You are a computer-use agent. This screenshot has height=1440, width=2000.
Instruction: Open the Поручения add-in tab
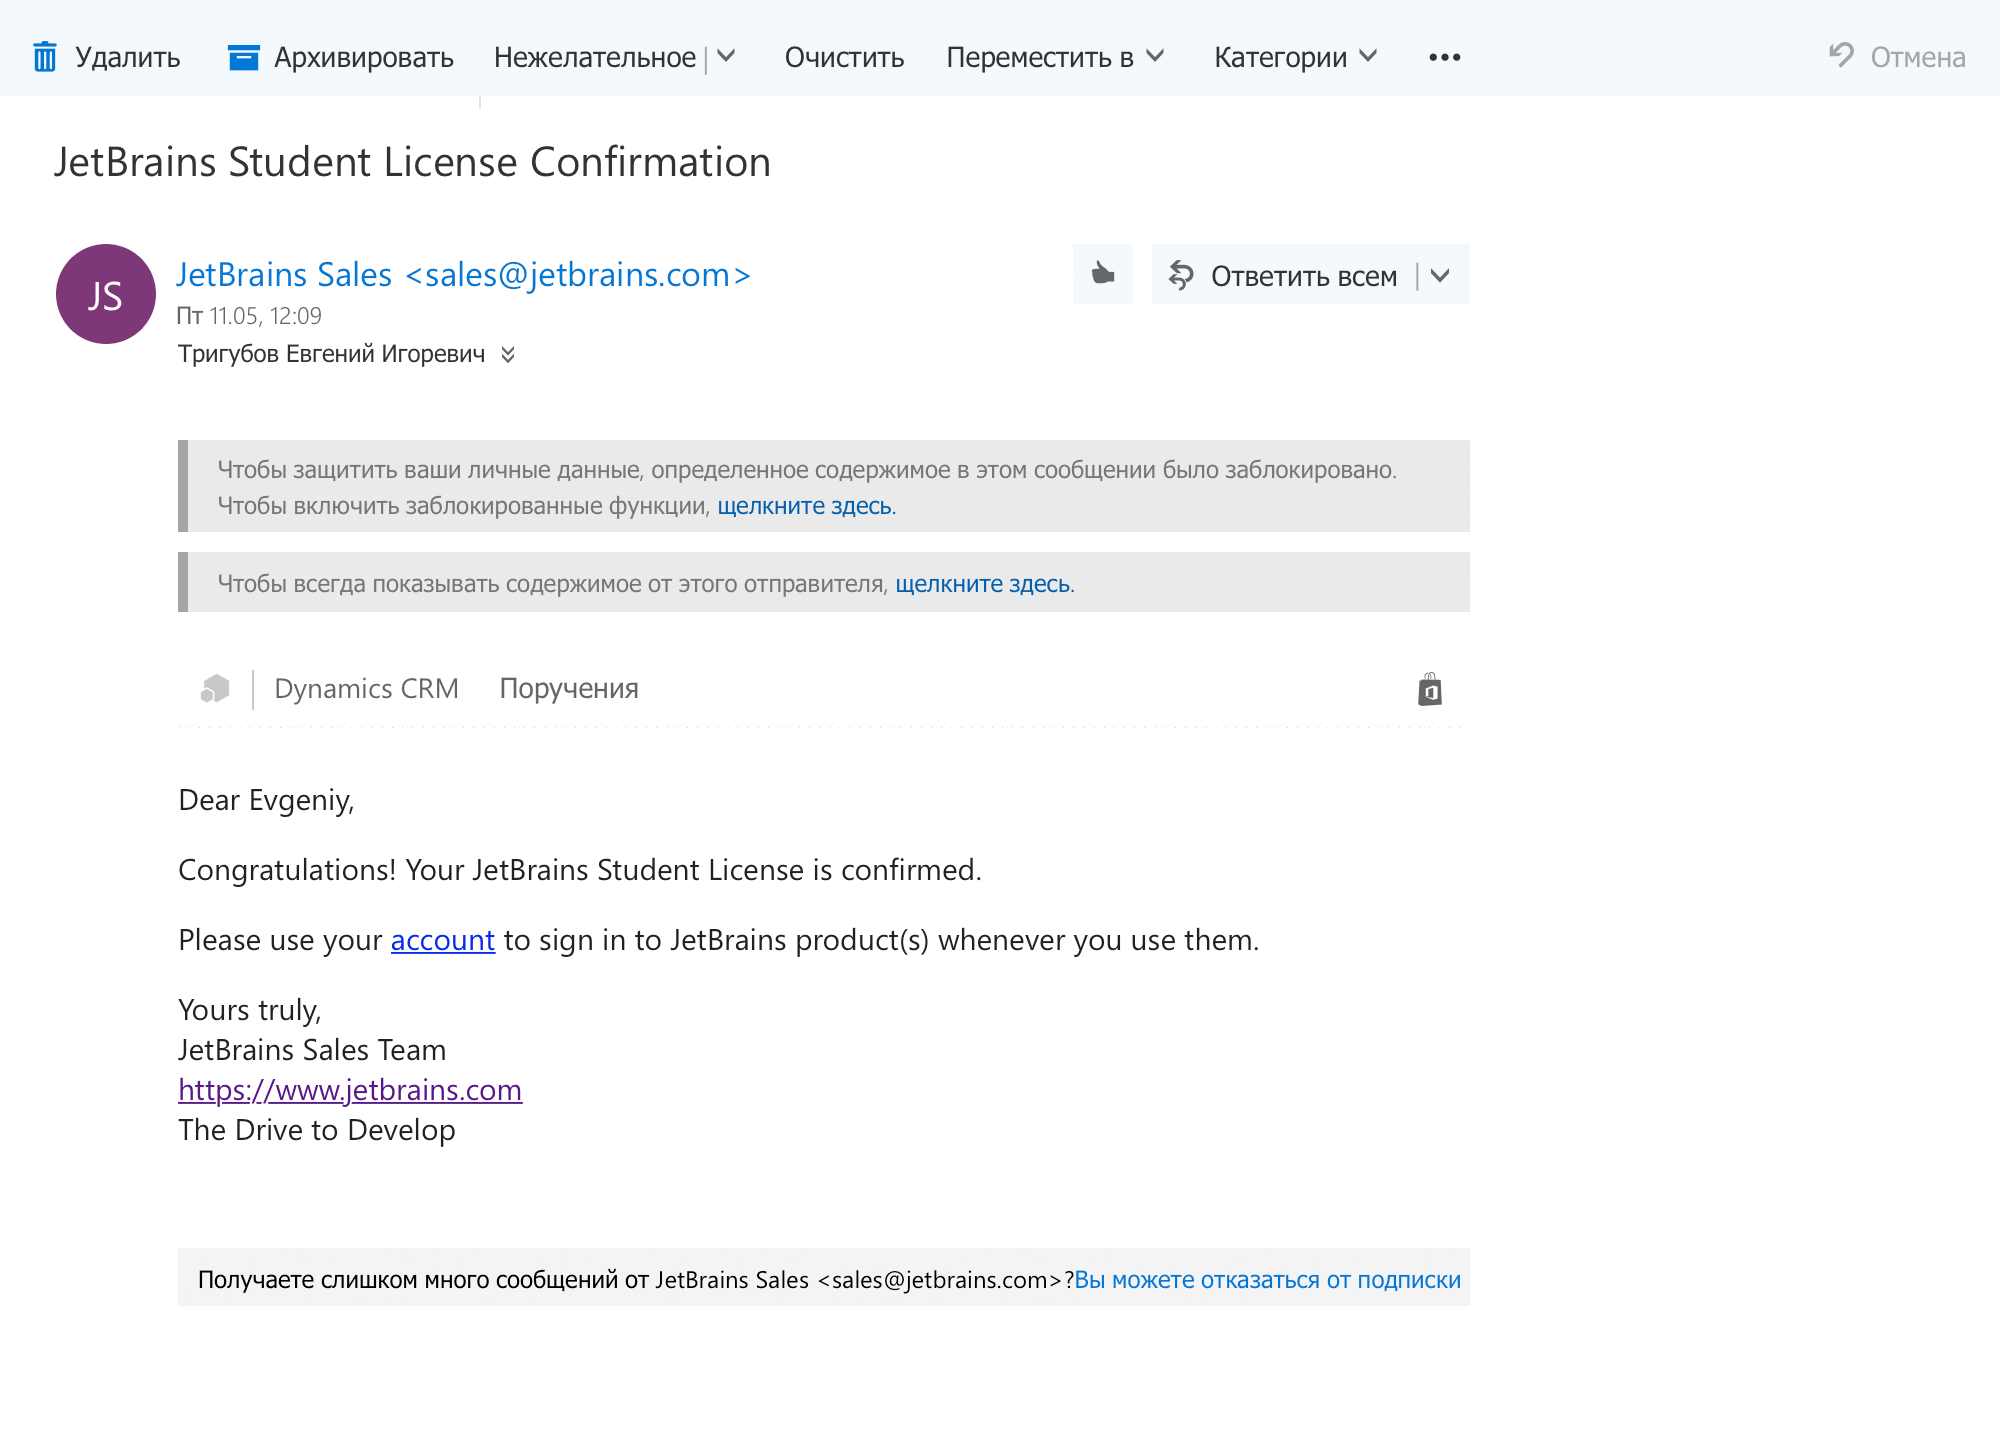point(568,689)
